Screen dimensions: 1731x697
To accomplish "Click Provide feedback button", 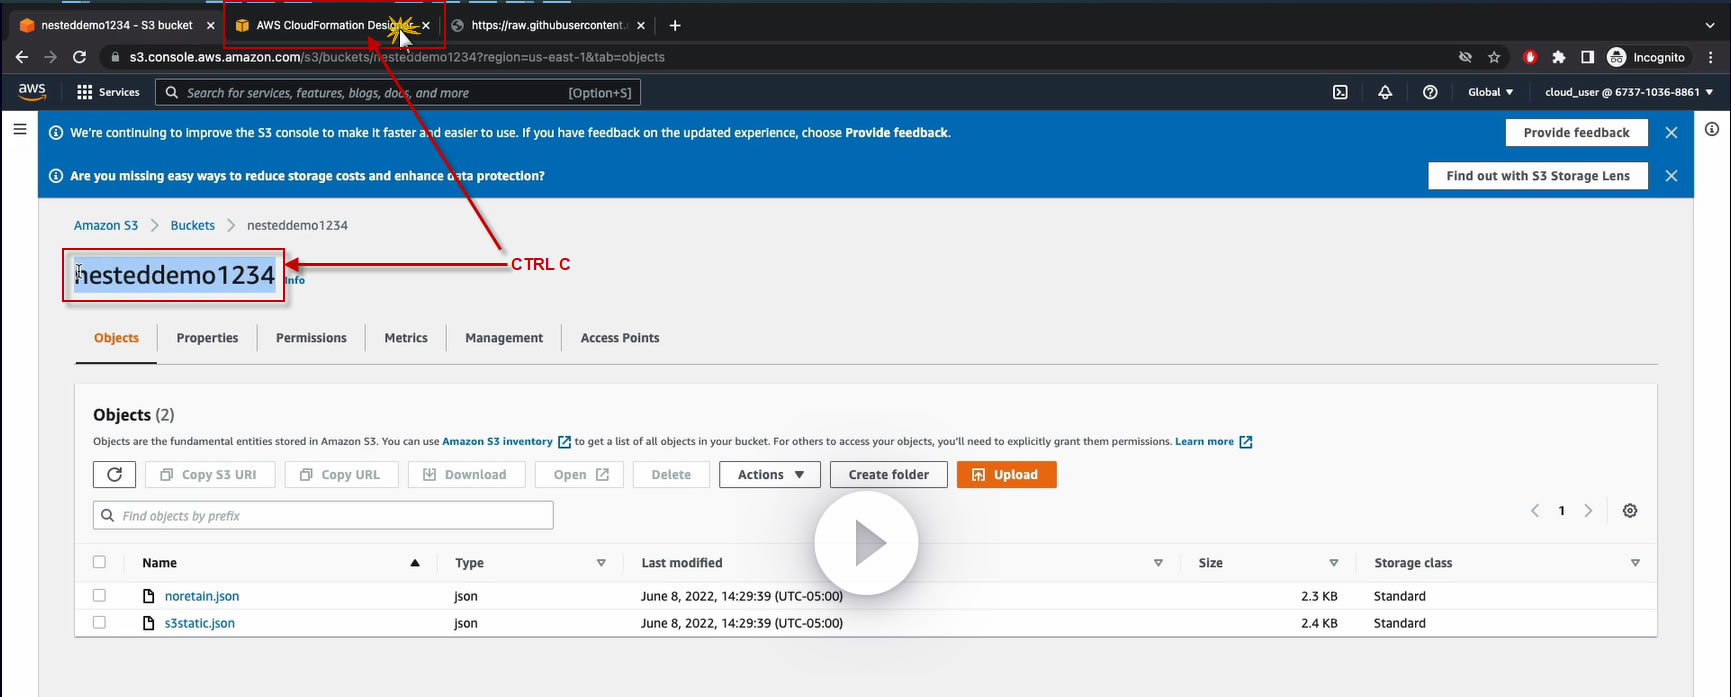I will point(1576,132).
